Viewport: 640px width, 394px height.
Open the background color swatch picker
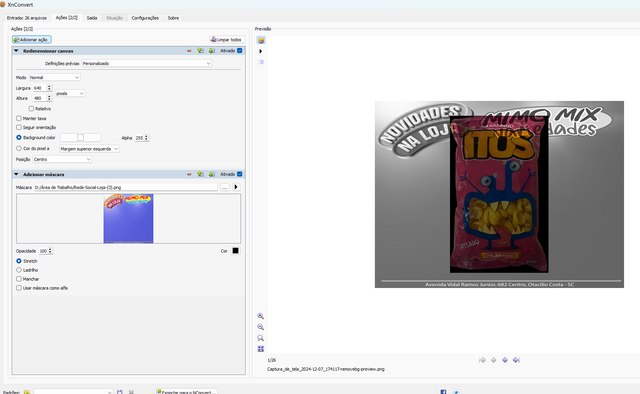pyautogui.click(x=80, y=138)
